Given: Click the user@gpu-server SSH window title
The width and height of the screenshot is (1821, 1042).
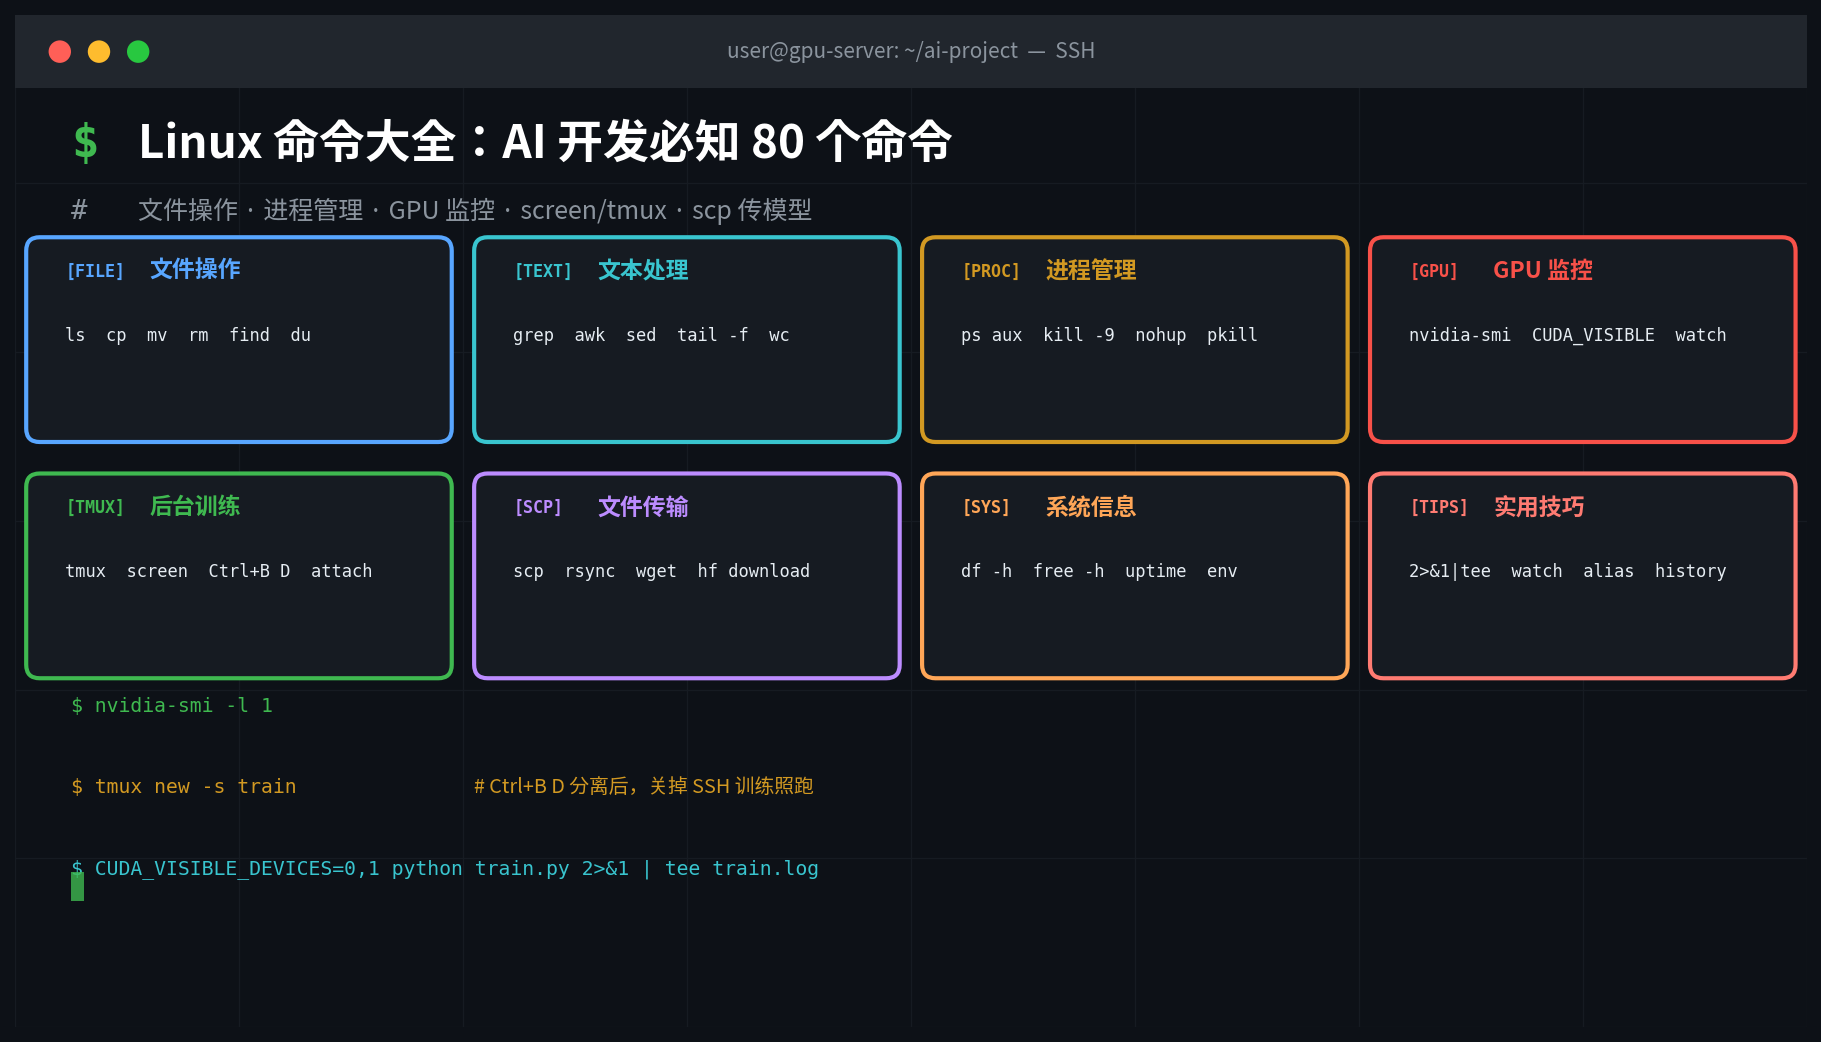Looking at the screenshot, I should click(910, 50).
